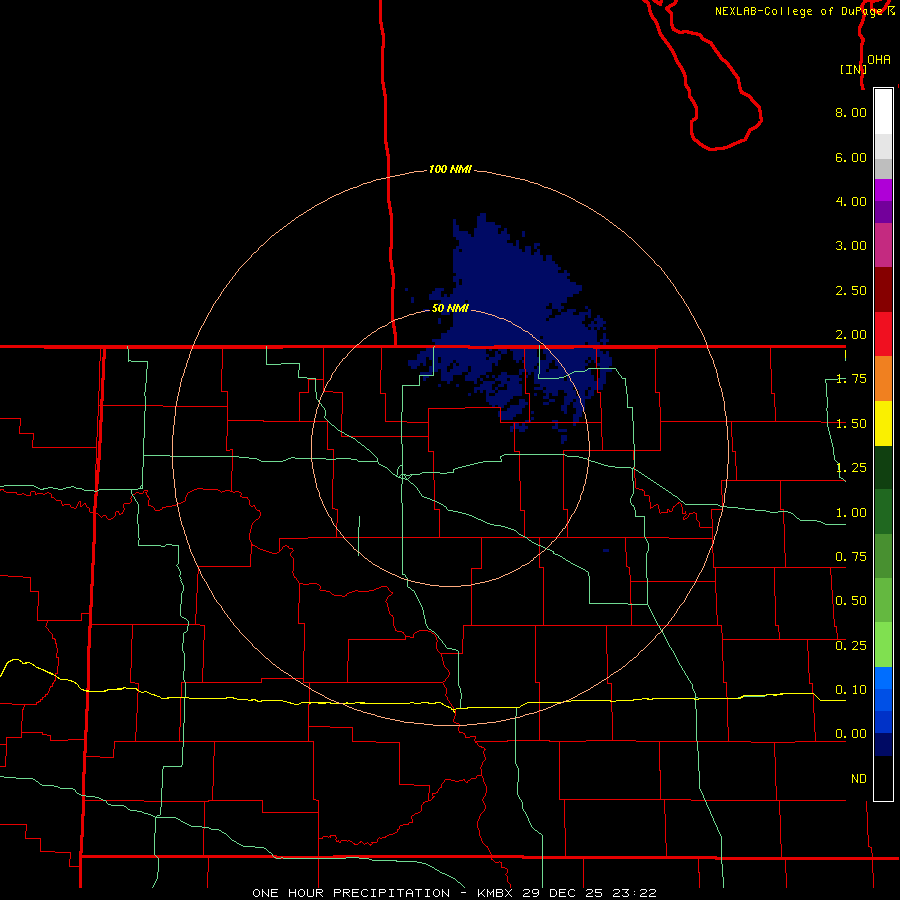Image resolution: width=900 pixels, height=900 pixels.
Task: Click the 1.00 legend value
Action: pyautogui.click(x=851, y=513)
